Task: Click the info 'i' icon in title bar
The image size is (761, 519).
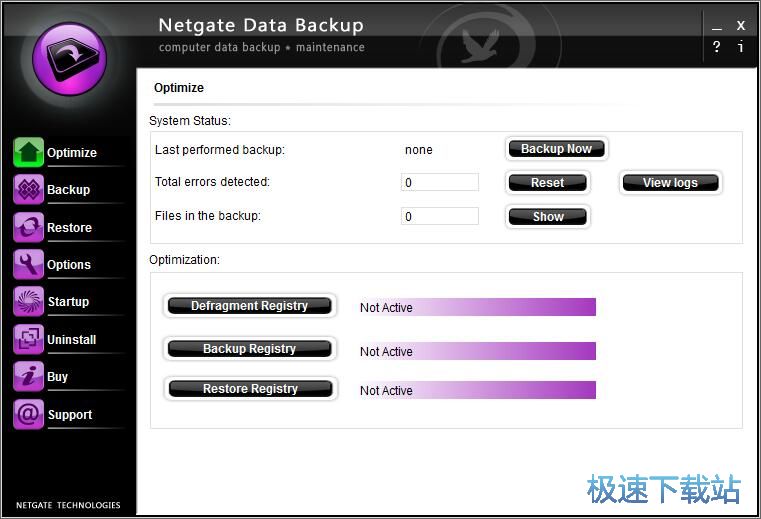Action: 741,47
